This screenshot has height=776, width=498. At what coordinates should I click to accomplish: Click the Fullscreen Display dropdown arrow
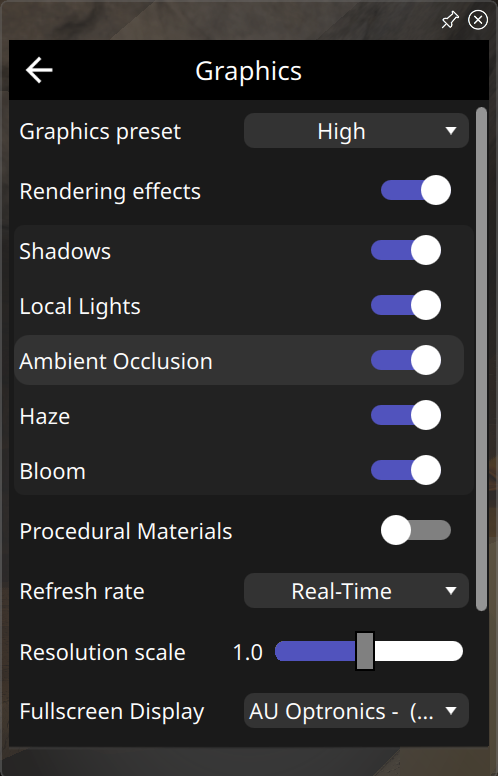tap(450, 711)
